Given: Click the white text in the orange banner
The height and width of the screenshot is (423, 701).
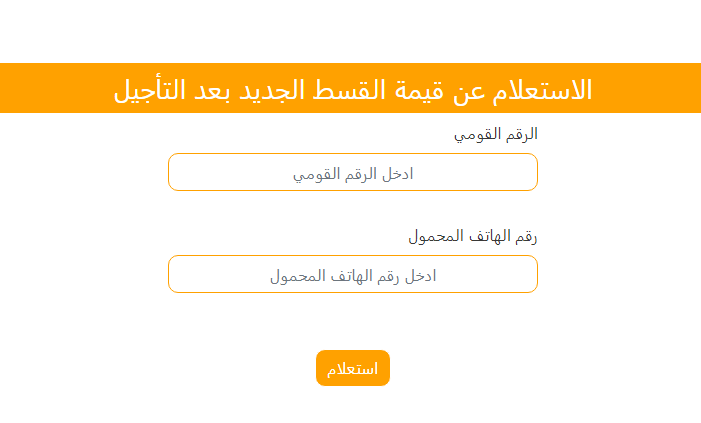Looking at the screenshot, I should (x=352, y=89).
